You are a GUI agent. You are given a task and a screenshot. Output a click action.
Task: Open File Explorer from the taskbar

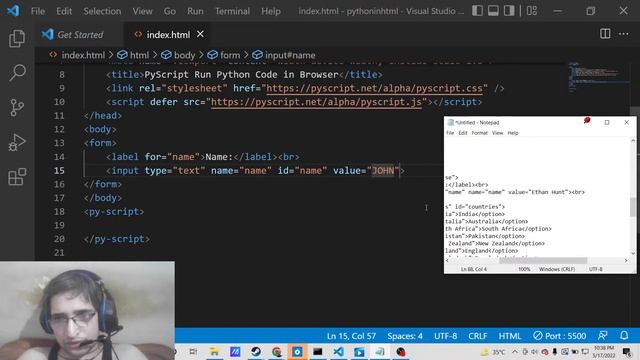214,351
